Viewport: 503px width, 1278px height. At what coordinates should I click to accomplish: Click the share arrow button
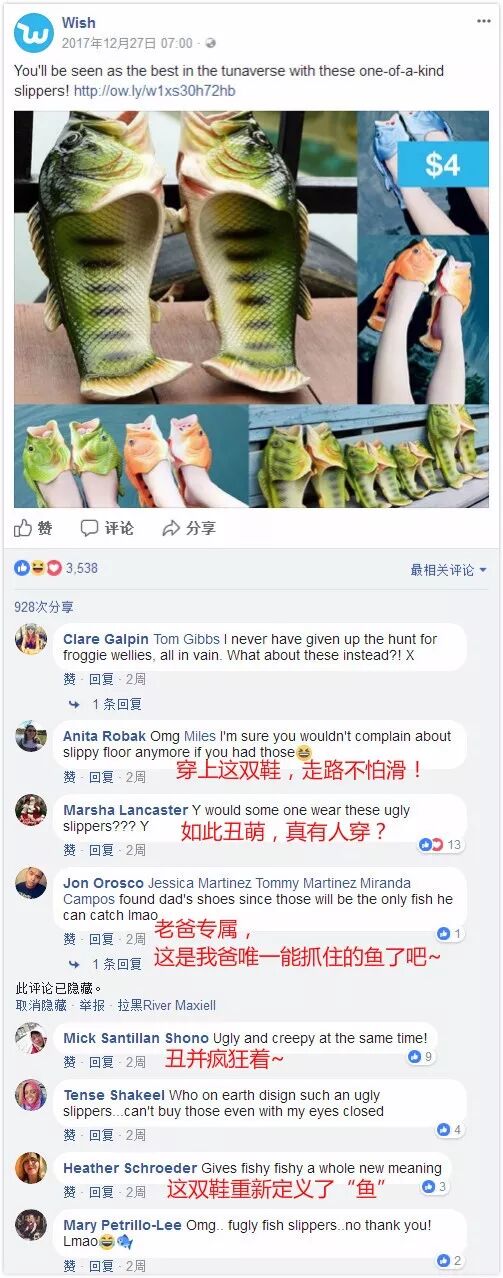tap(171, 528)
